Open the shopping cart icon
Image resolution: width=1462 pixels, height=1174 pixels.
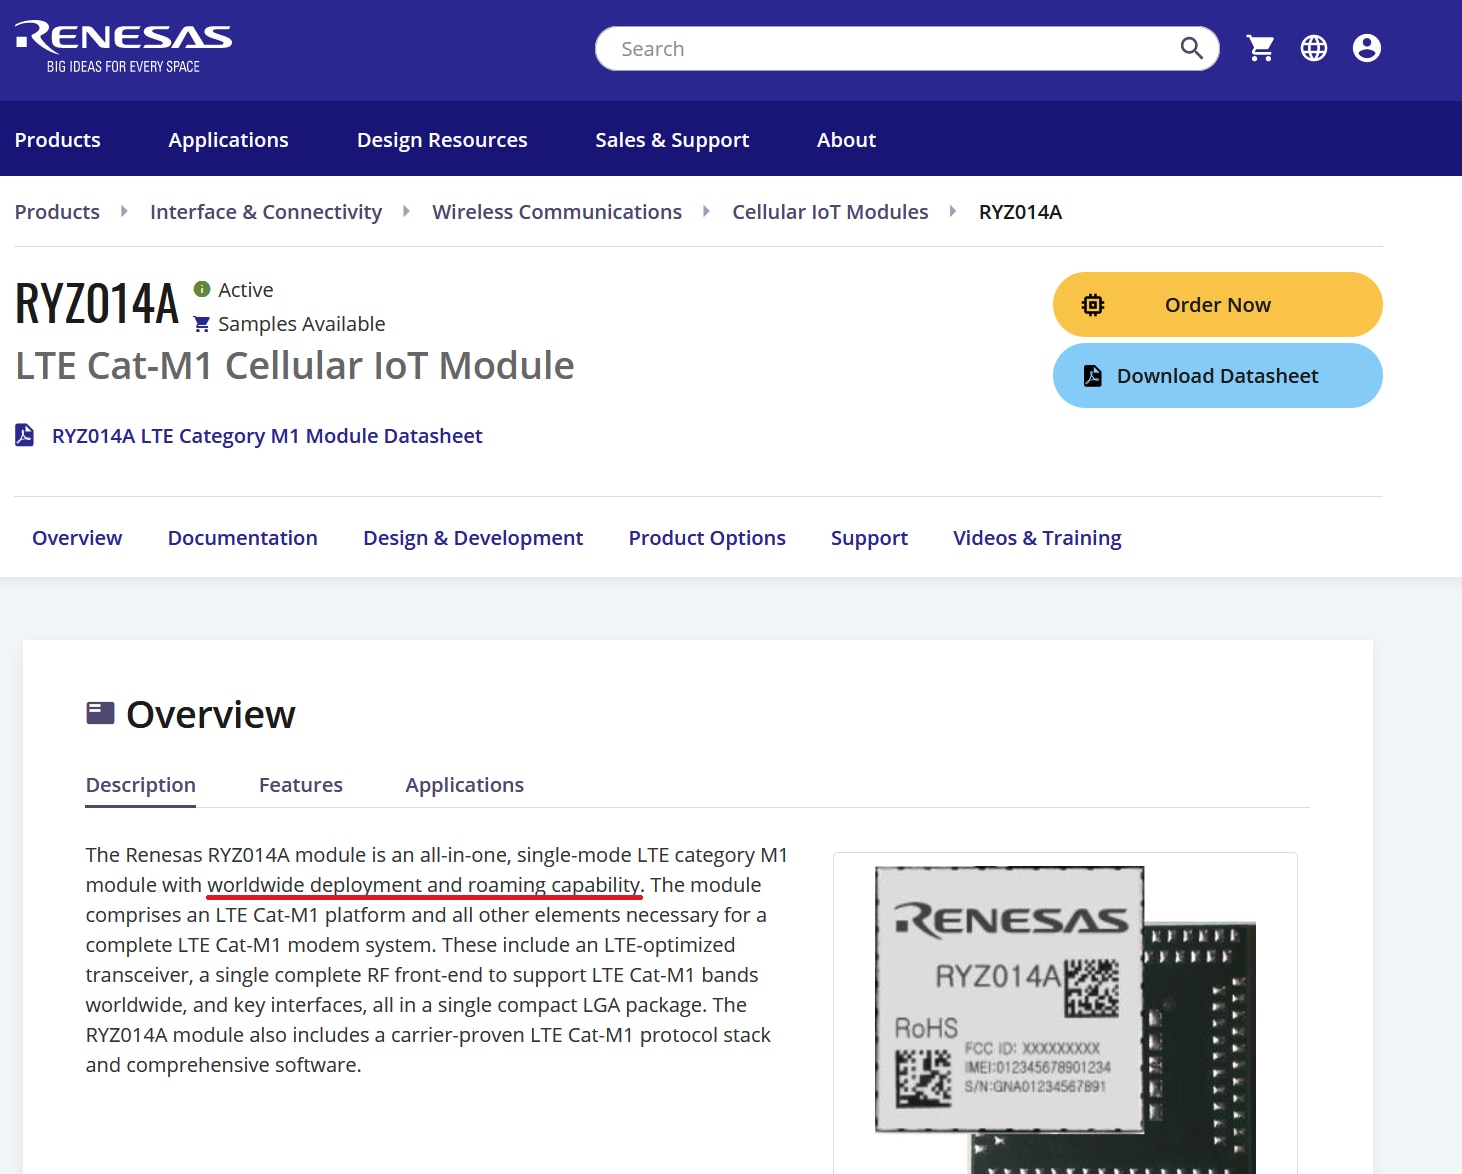point(1261,48)
